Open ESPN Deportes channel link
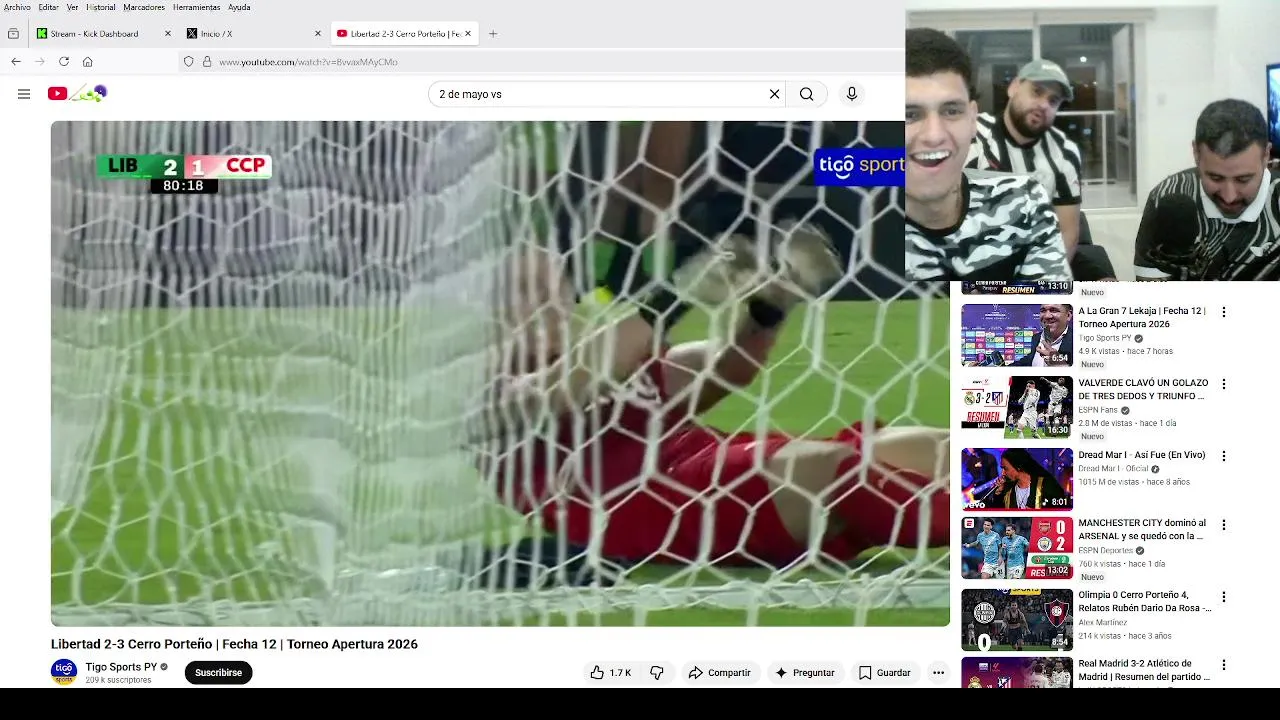The height and width of the screenshot is (720, 1280). pyautogui.click(x=1106, y=550)
